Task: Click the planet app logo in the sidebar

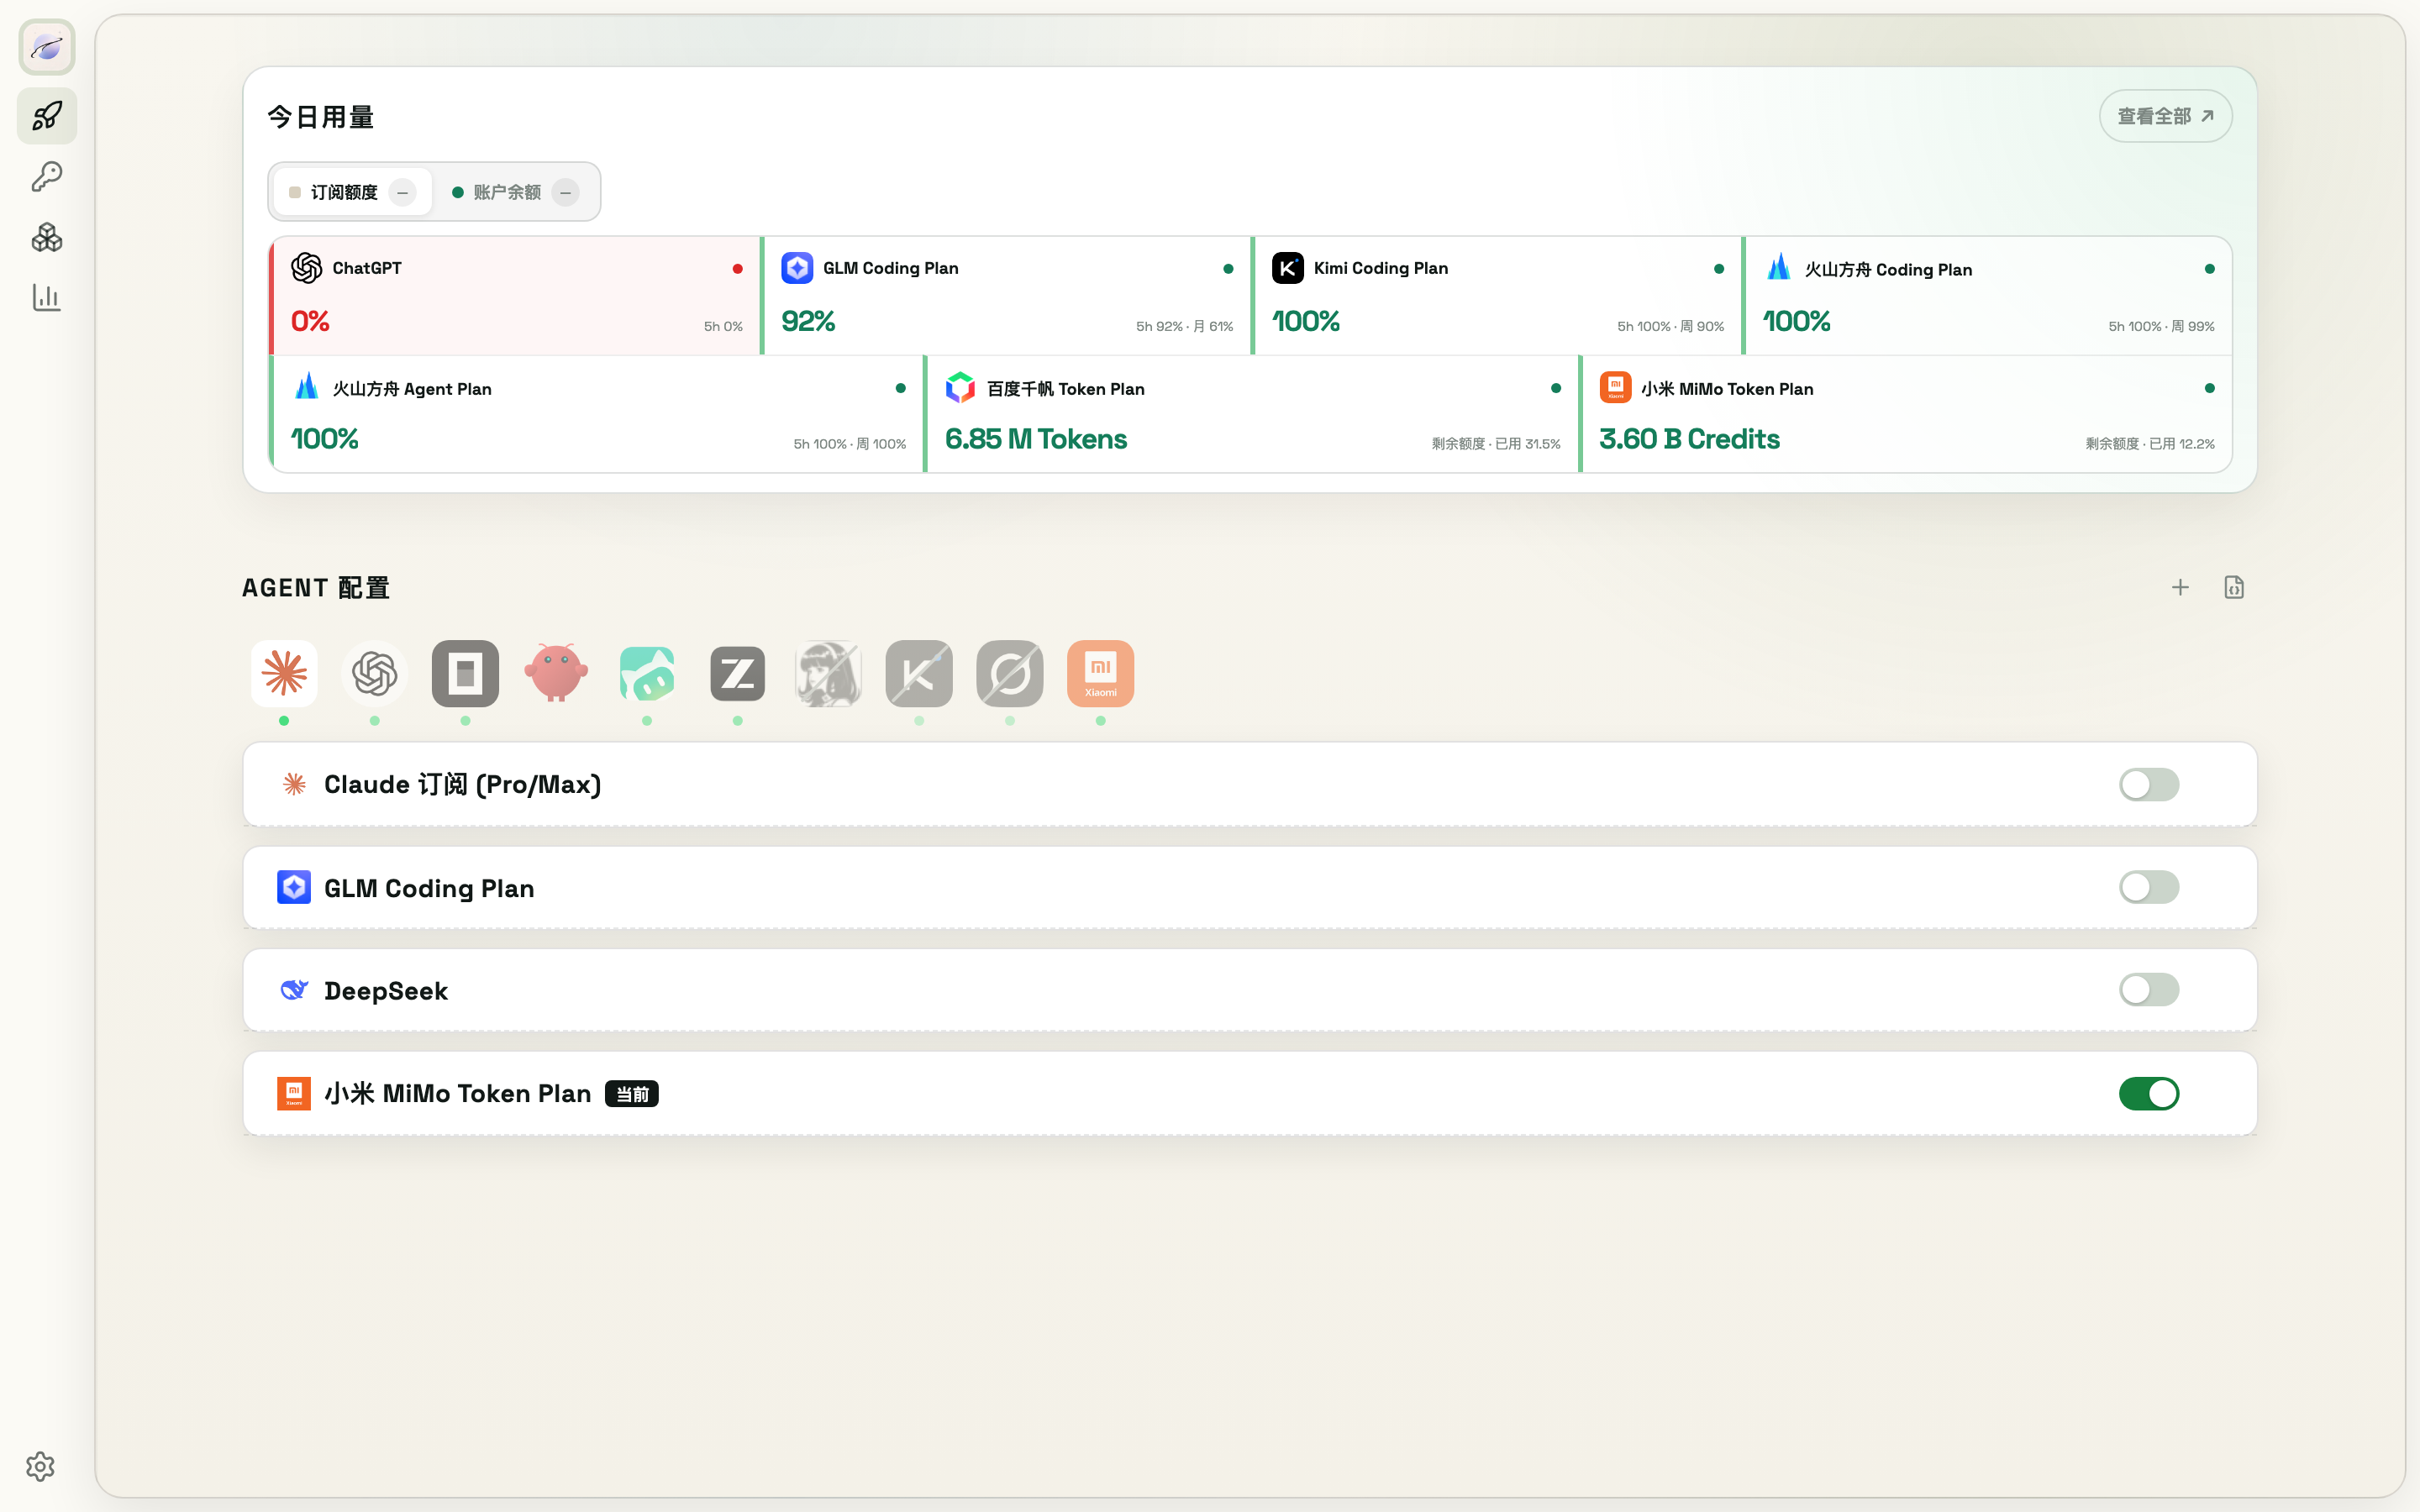Action: coord(47,47)
